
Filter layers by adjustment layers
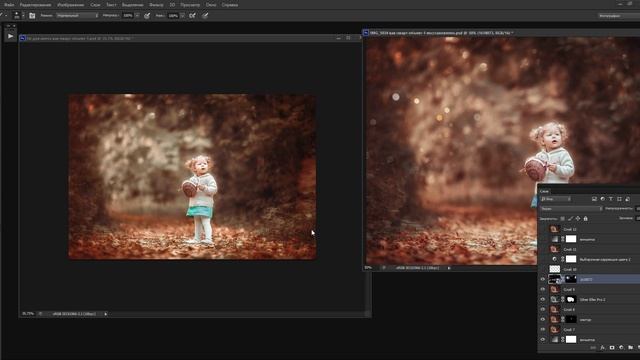[x=602, y=199]
